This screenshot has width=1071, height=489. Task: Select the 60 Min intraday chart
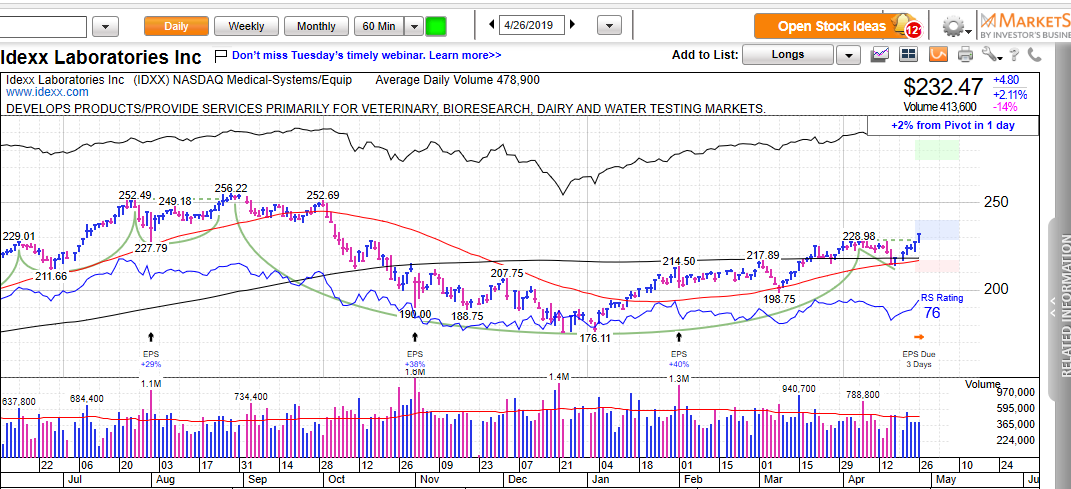tap(379, 27)
